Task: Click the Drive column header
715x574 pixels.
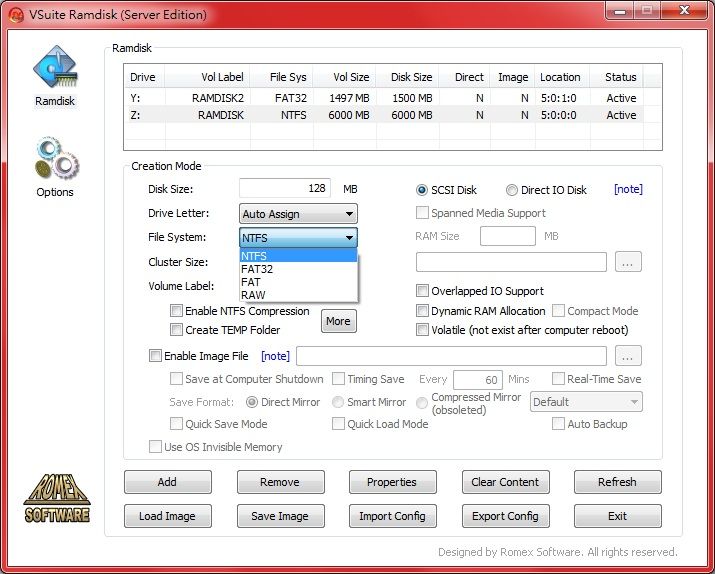Action: coord(145,77)
